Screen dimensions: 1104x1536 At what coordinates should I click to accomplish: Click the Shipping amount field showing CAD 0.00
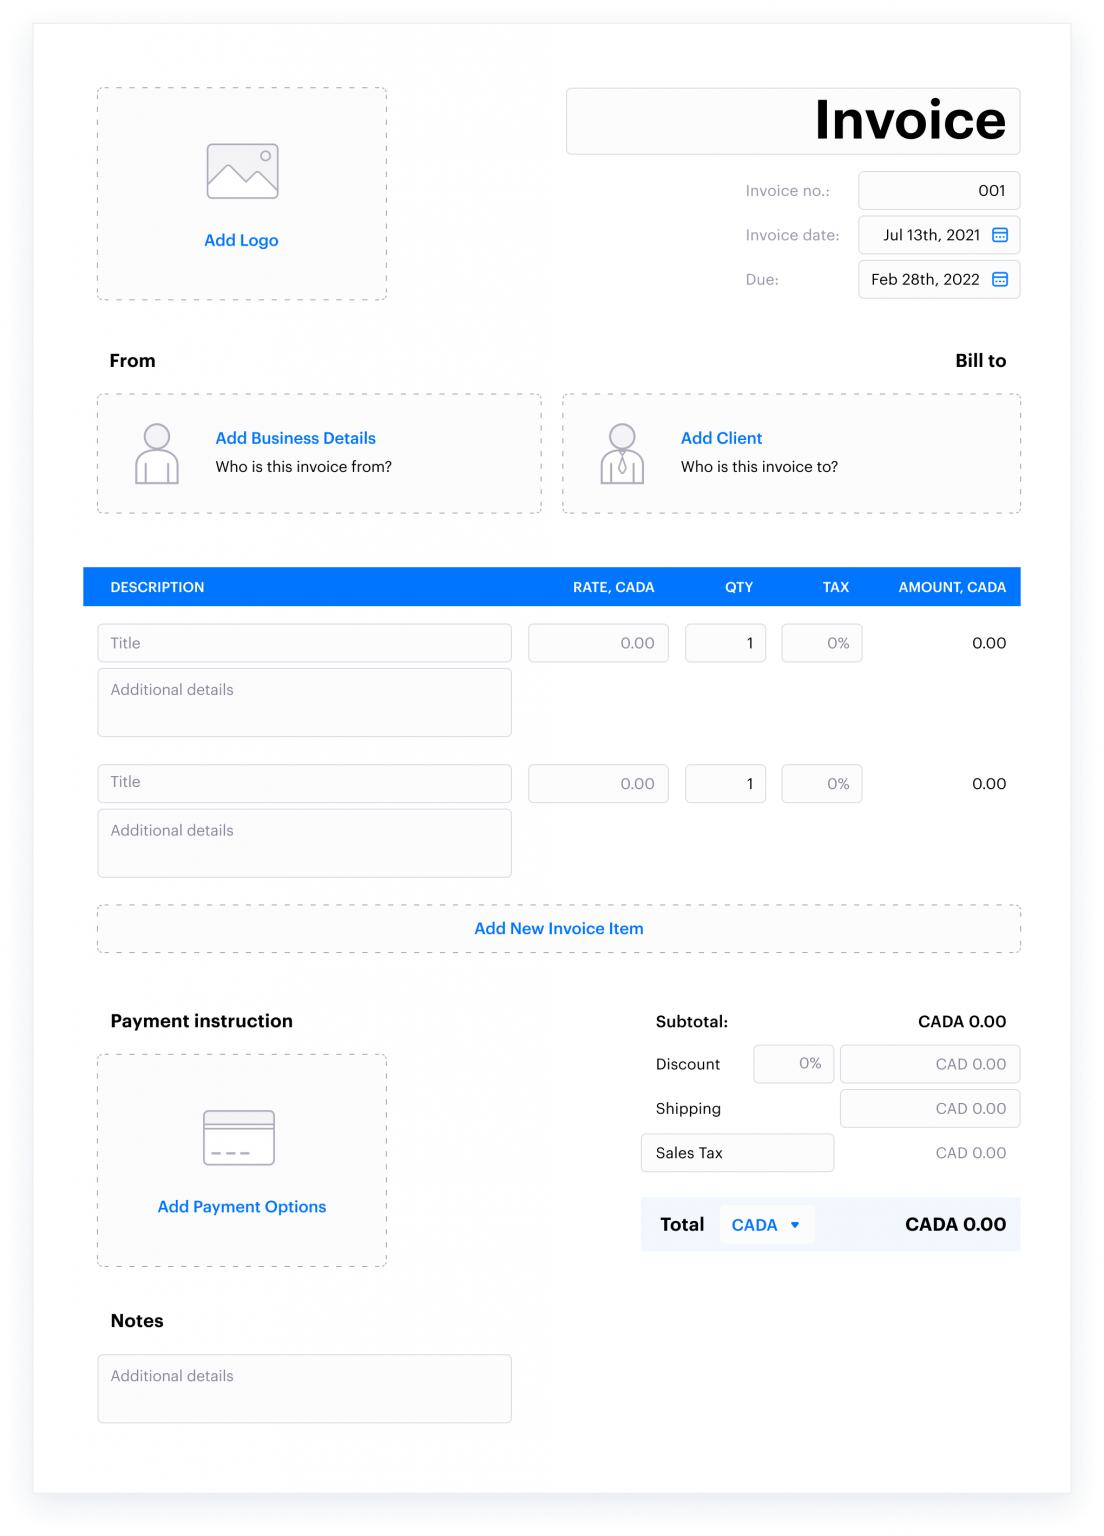tap(930, 1108)
